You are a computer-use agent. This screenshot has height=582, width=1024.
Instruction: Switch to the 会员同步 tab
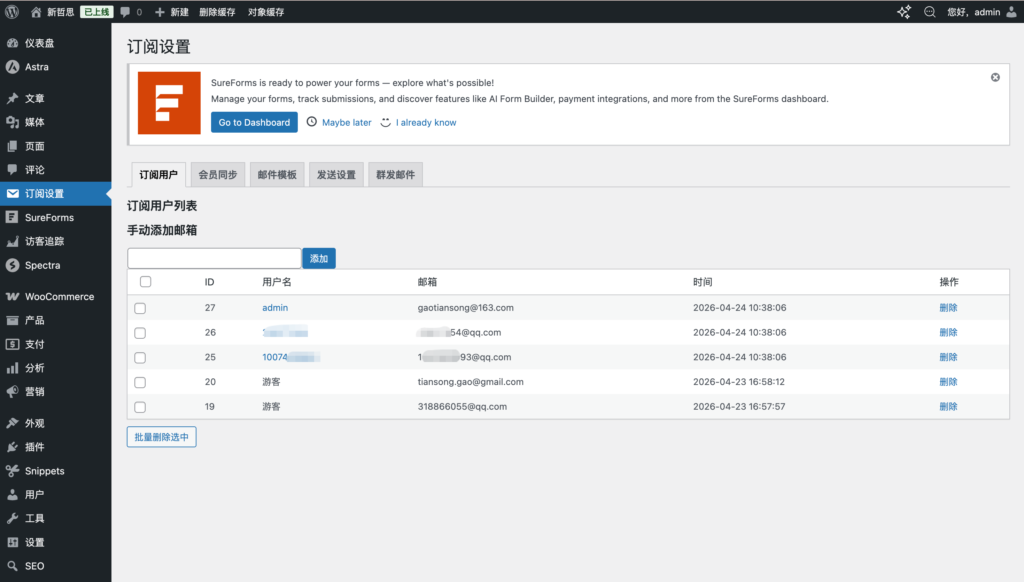218,175
